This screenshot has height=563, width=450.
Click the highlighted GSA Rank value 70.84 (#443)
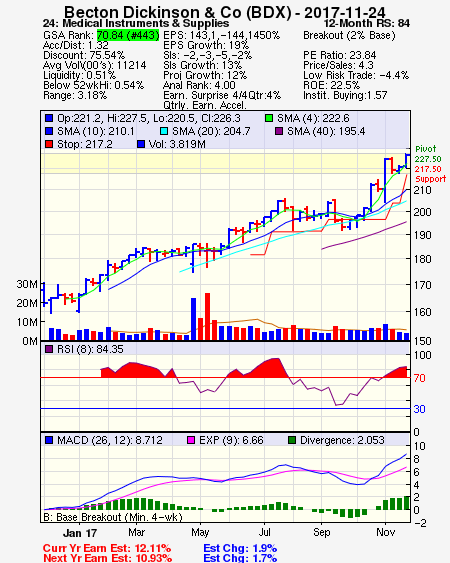coord(128,35)
